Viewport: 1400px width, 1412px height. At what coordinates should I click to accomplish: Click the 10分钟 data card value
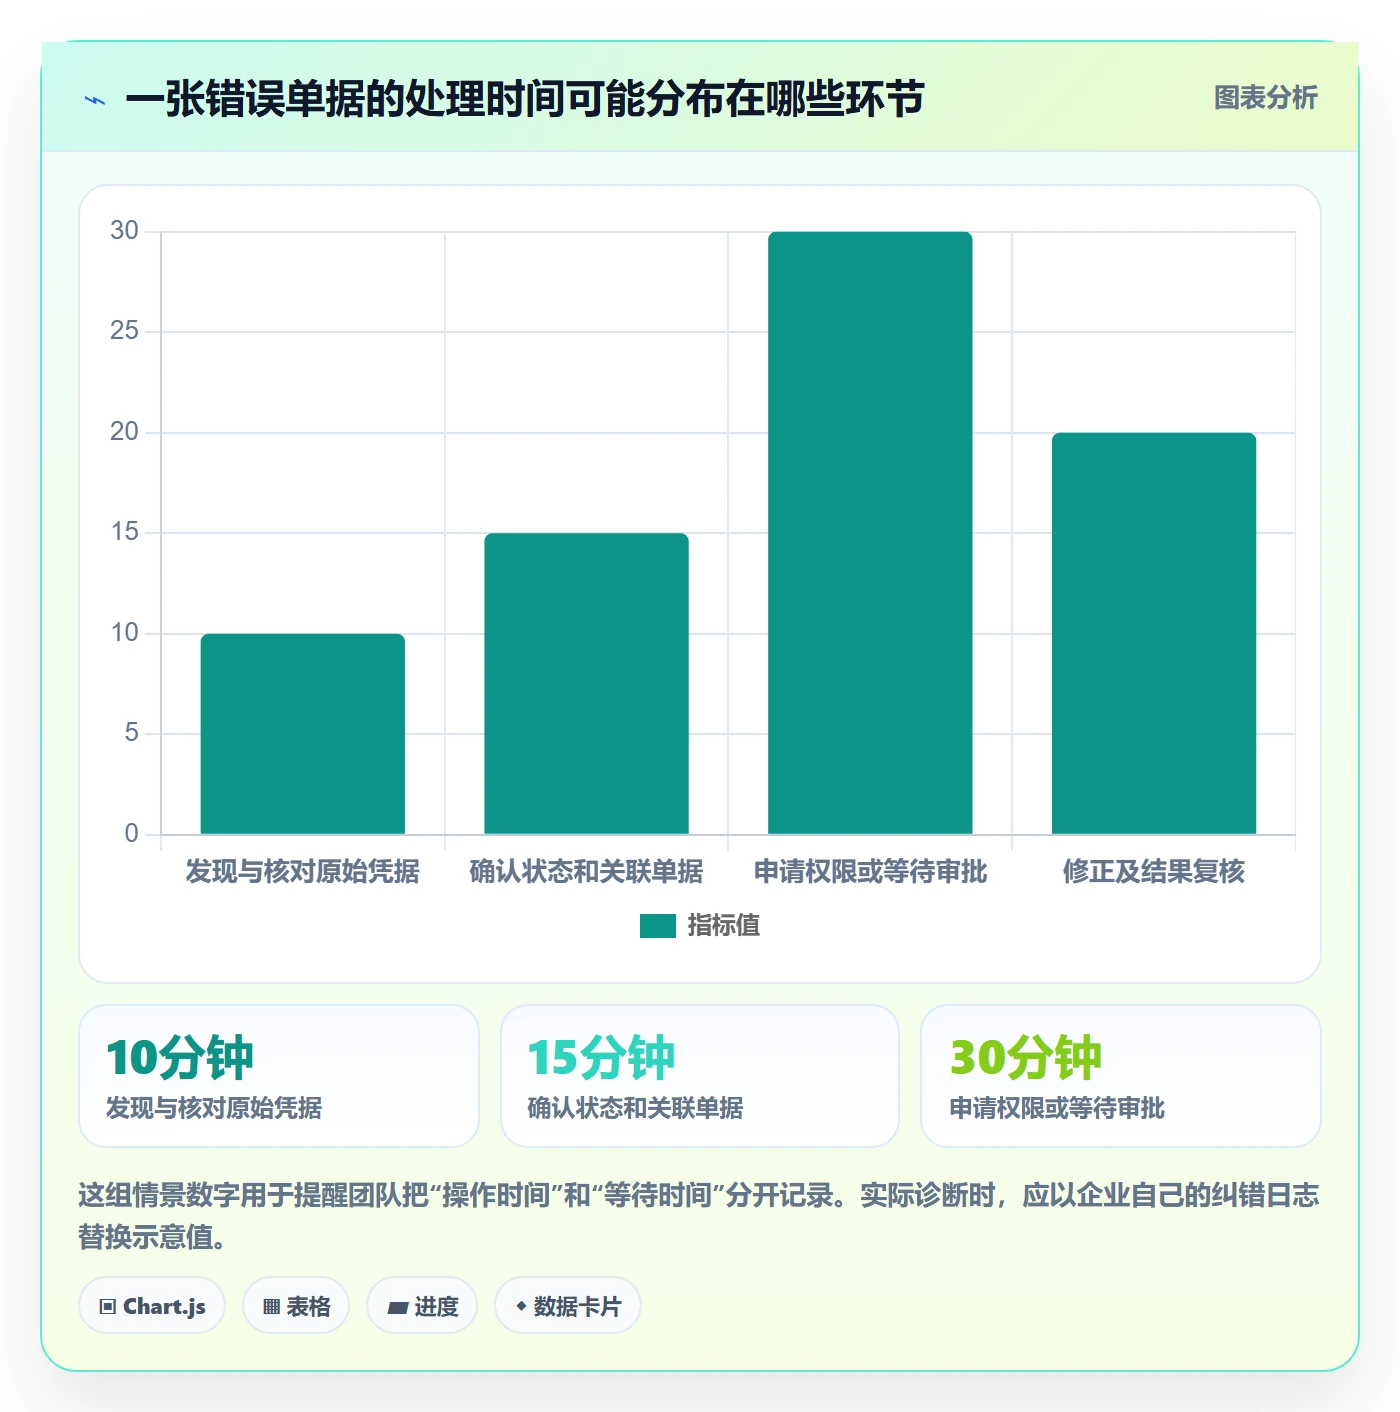click(180, 1058)
